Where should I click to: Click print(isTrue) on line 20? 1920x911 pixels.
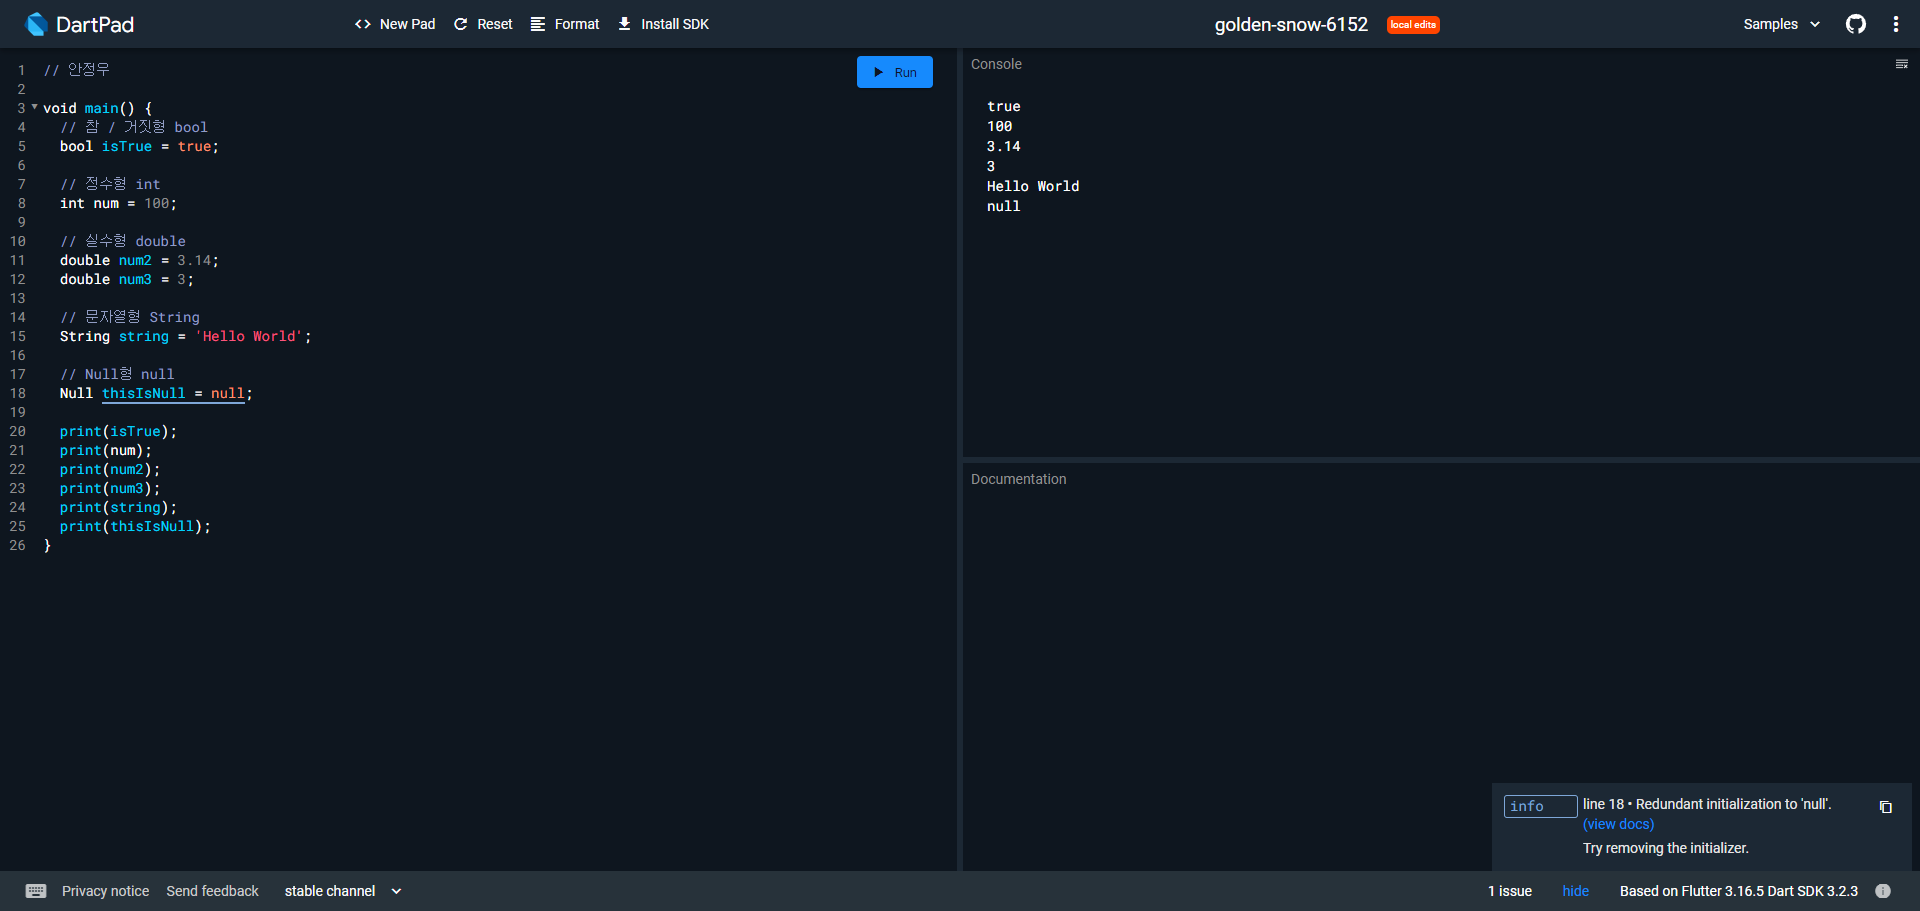tap(118, 432)
